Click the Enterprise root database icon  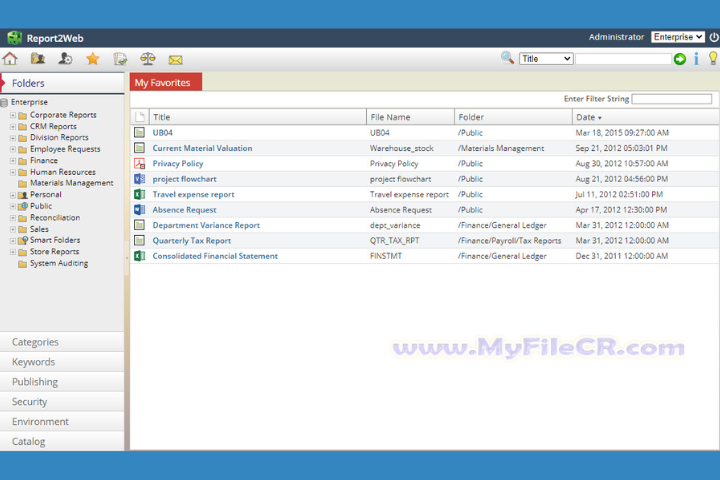tap(4, 102)
